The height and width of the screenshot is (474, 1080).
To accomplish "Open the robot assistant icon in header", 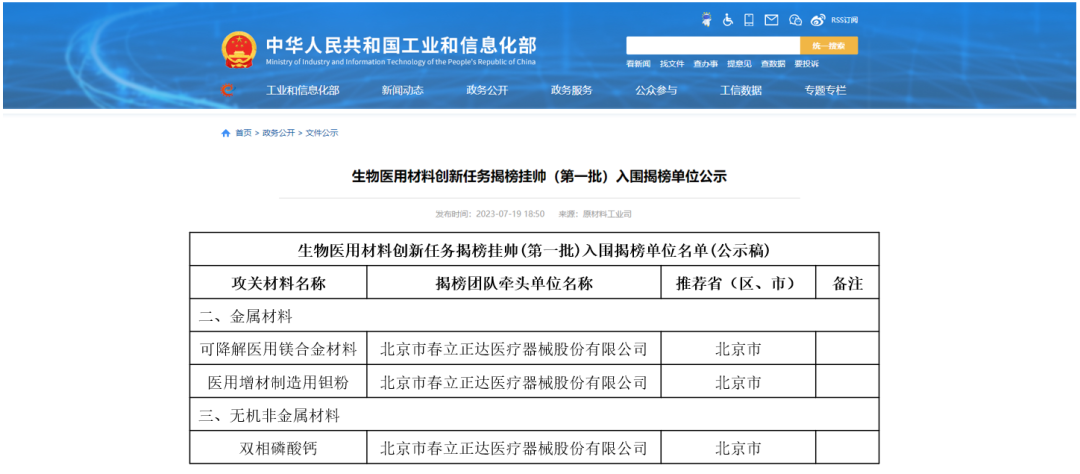I will pyautogui.click(x=706, y=20).
